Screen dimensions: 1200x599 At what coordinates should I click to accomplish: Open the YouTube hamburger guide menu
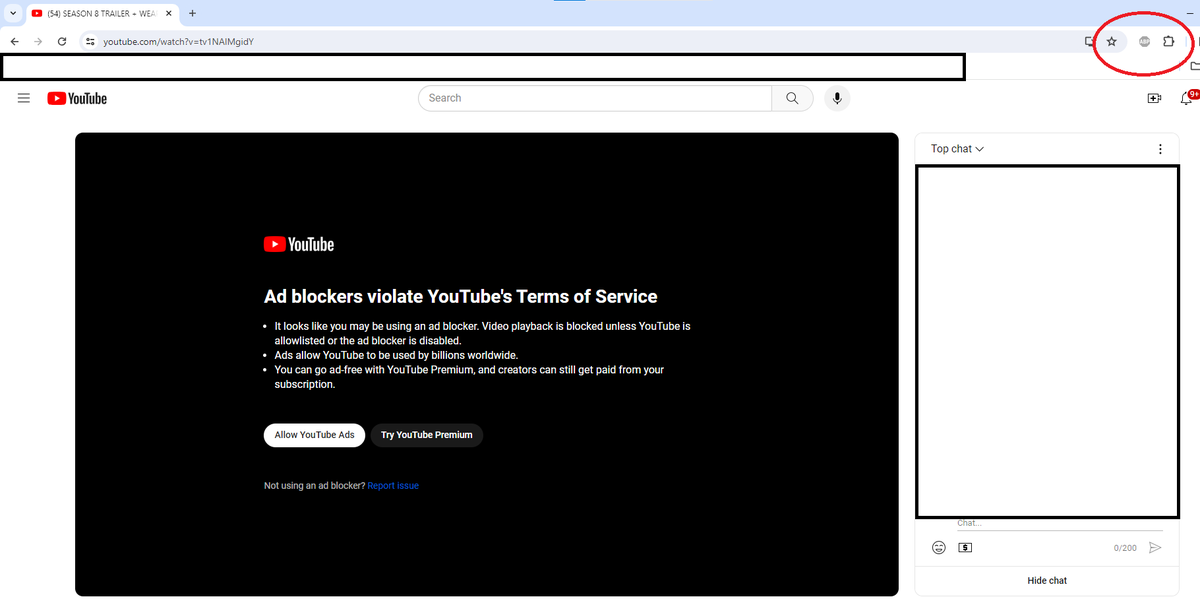point(24,98)
